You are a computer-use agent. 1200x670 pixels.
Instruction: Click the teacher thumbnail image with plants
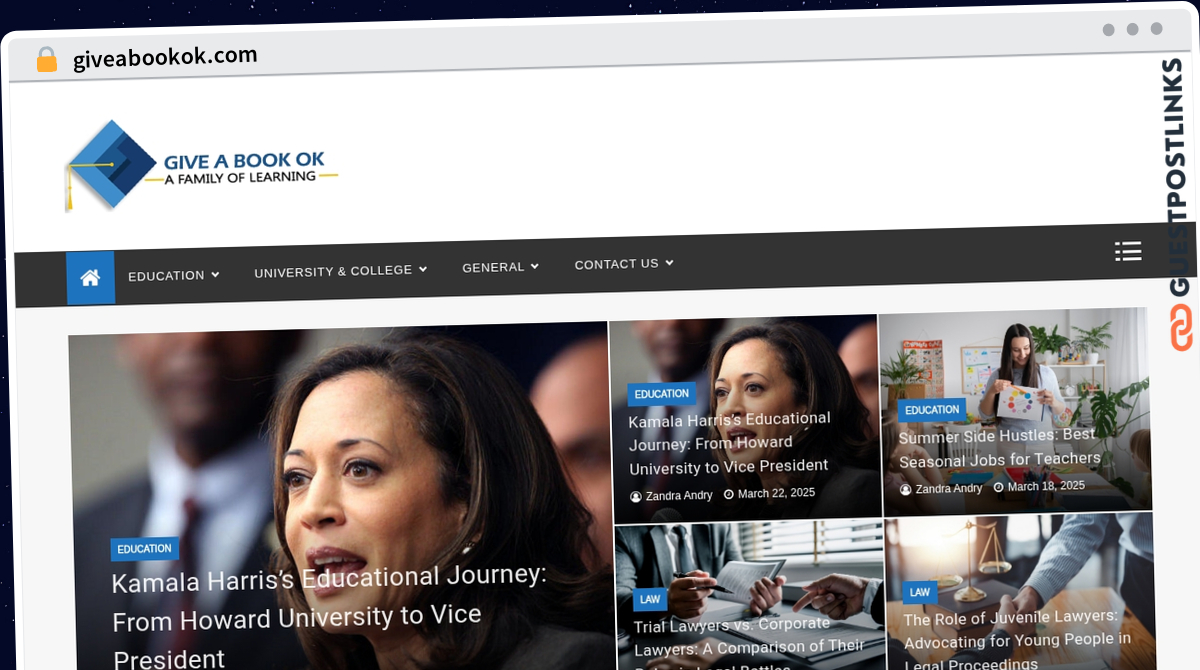pyautogui.click(x=1014, y=412)
